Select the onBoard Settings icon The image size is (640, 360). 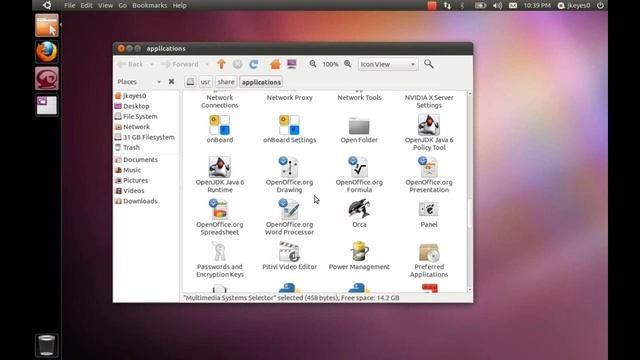[289, 125]
